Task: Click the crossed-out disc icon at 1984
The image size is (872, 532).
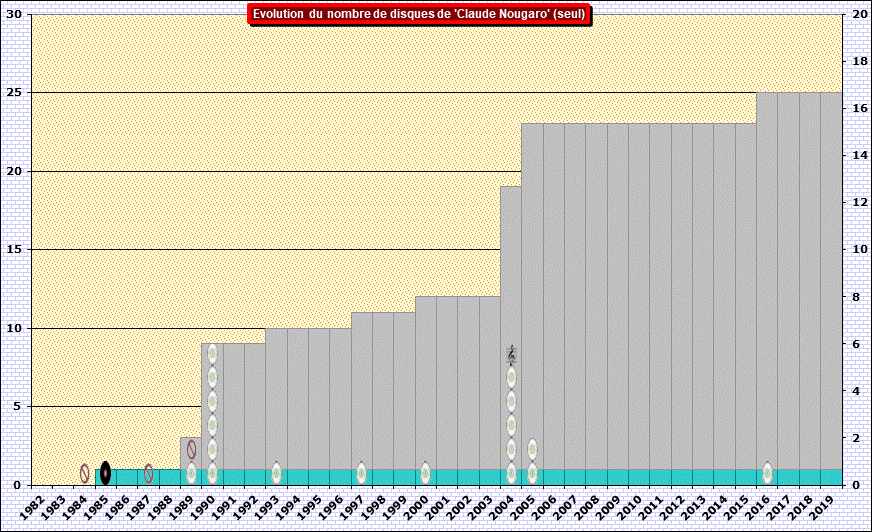Action: (x=84, y=473)
